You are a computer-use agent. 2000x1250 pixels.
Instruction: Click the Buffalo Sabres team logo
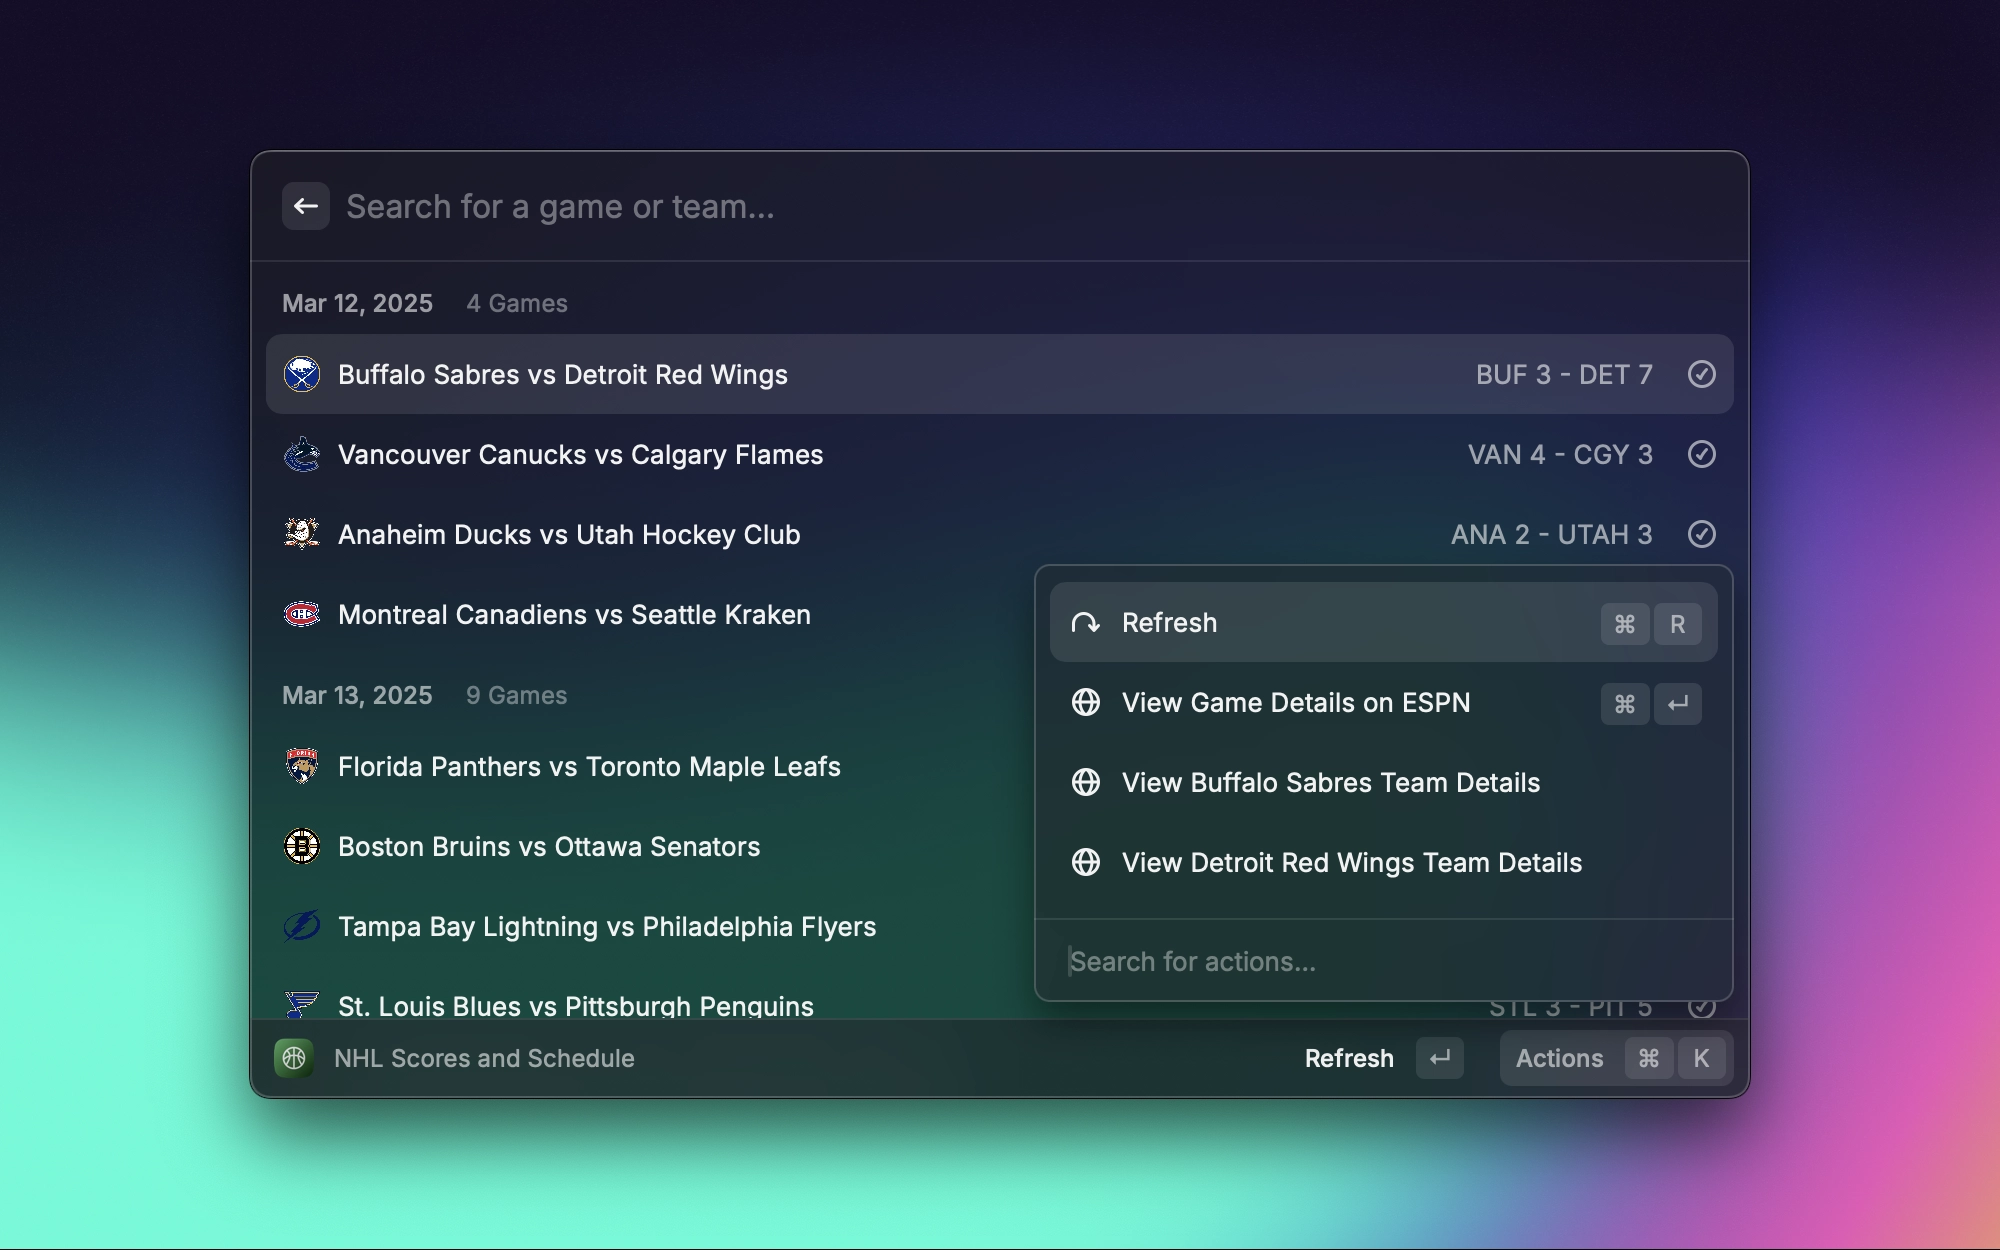301,374
